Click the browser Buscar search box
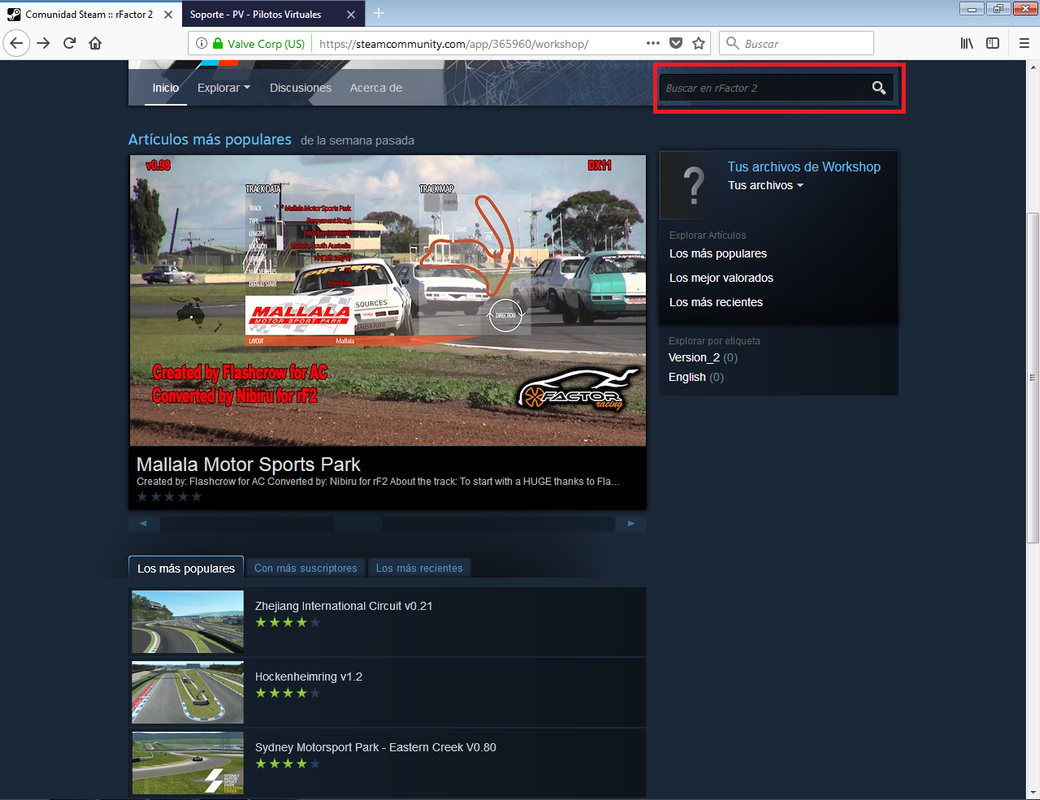The width and height of the screenshot is (1040, 800). click(x=796, y=44)
